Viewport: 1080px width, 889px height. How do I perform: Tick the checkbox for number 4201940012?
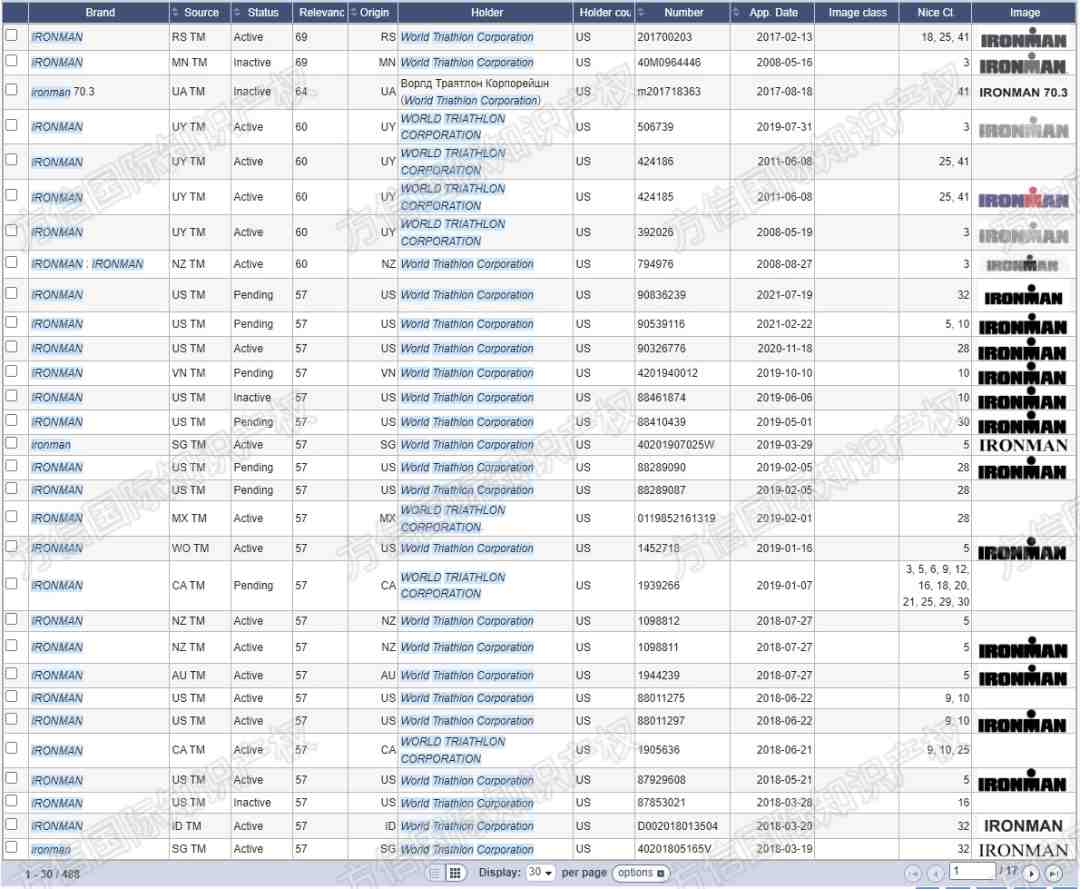pyautogui.click(x=12, y=371)
